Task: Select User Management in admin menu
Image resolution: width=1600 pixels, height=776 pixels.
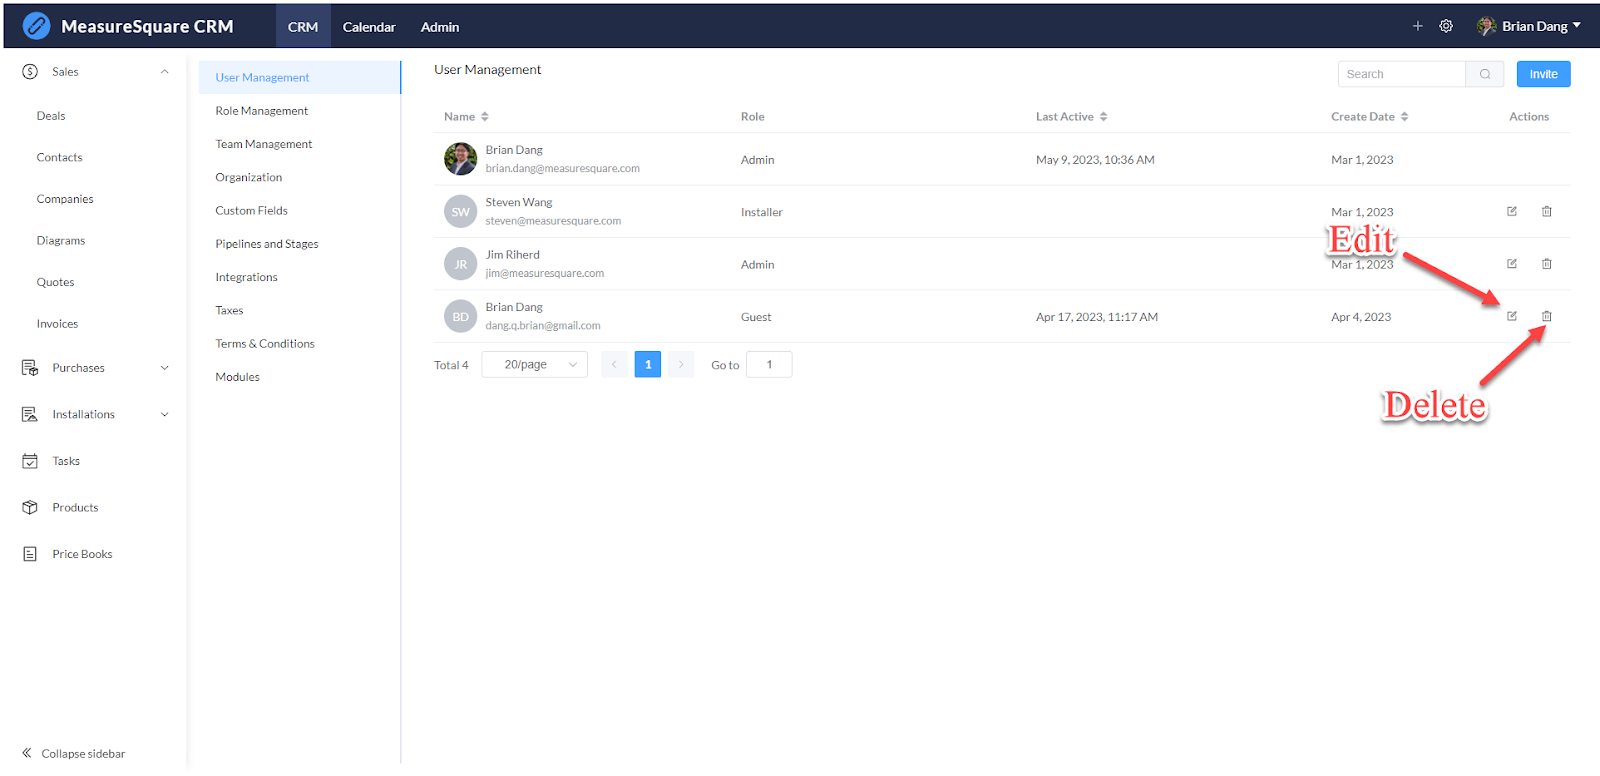Action: pyautogui.click(x=300, y=77)
